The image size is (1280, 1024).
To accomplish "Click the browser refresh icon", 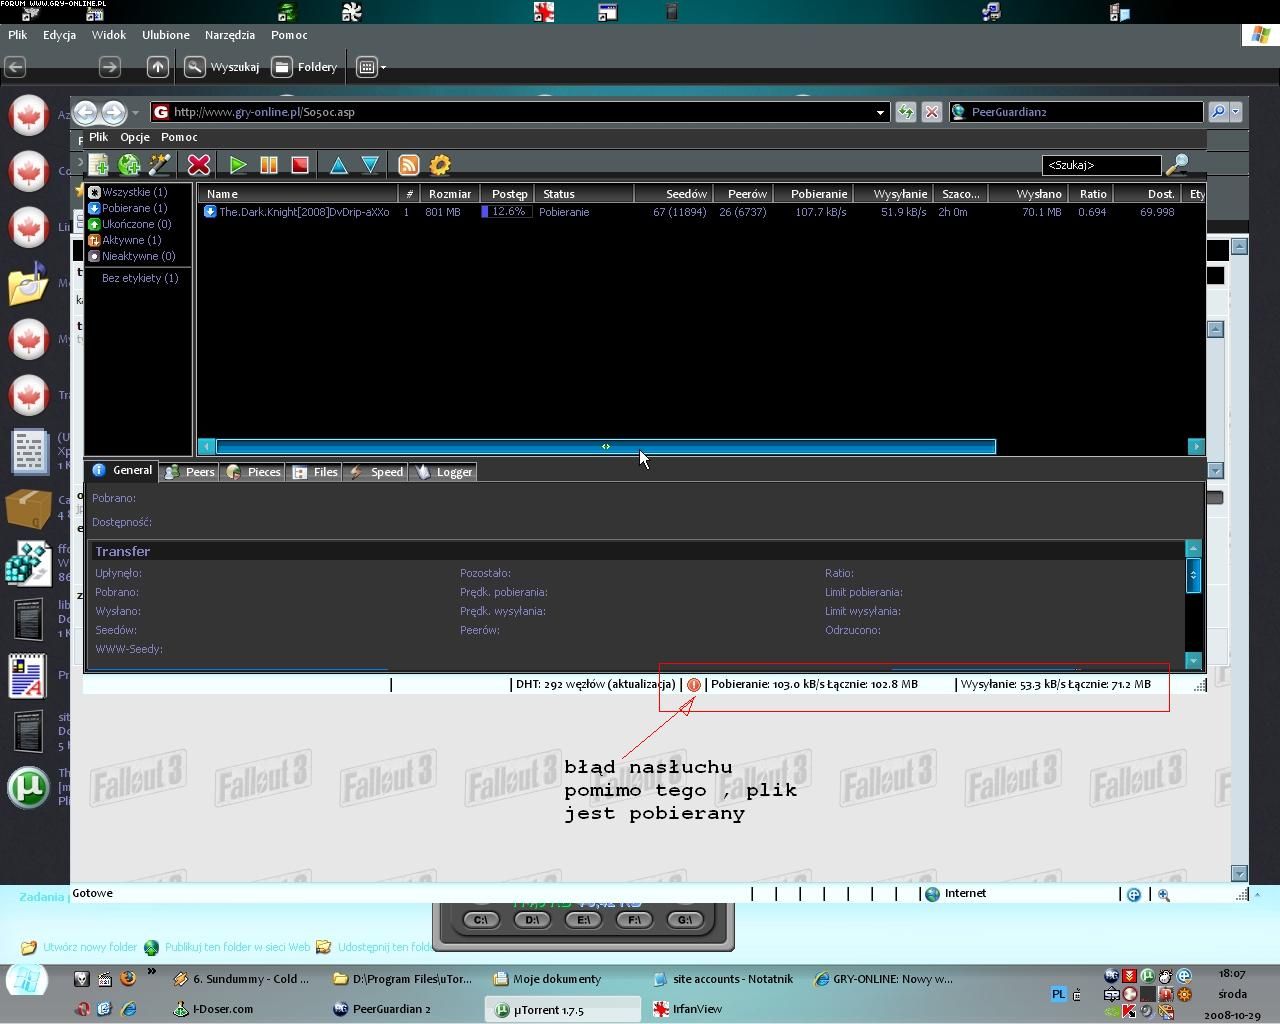I will pos(906,112).
